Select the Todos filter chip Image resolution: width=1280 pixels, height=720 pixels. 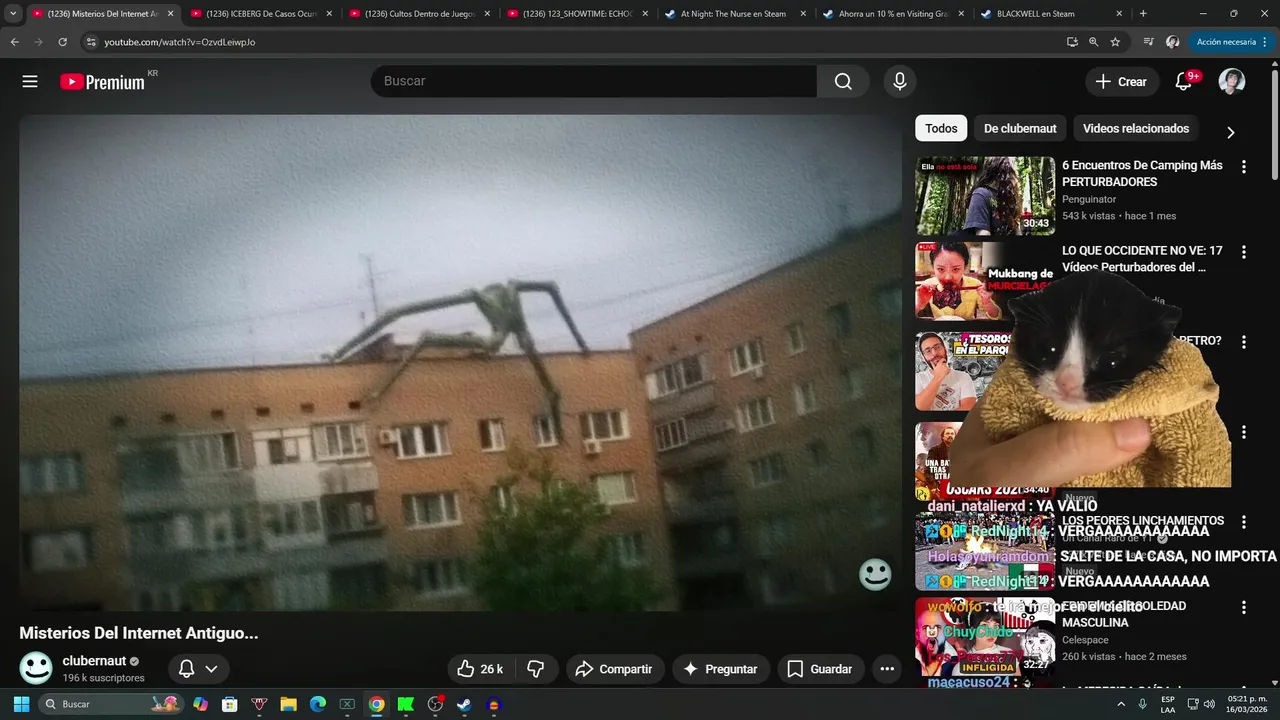941,128
